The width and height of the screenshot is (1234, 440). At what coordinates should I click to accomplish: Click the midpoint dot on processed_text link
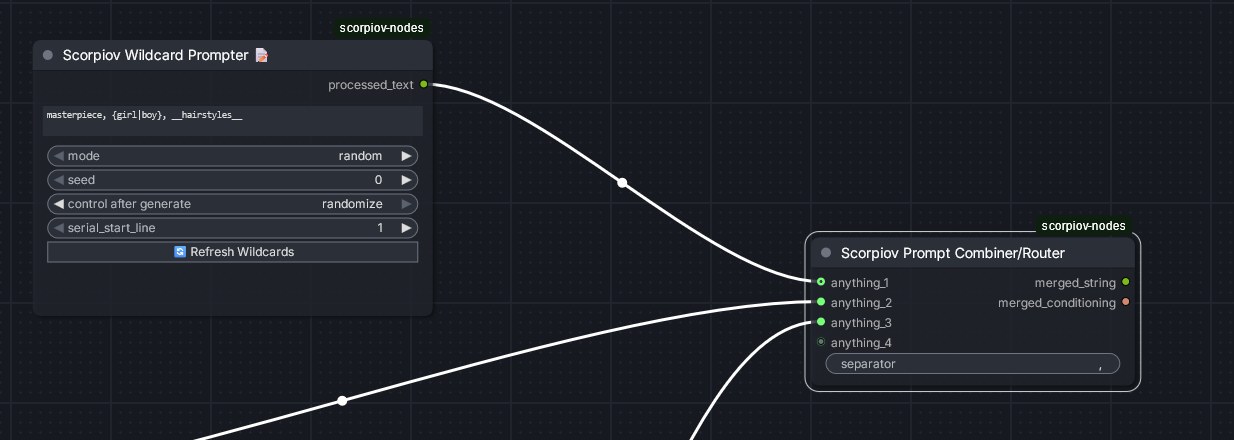coord(622,183)
